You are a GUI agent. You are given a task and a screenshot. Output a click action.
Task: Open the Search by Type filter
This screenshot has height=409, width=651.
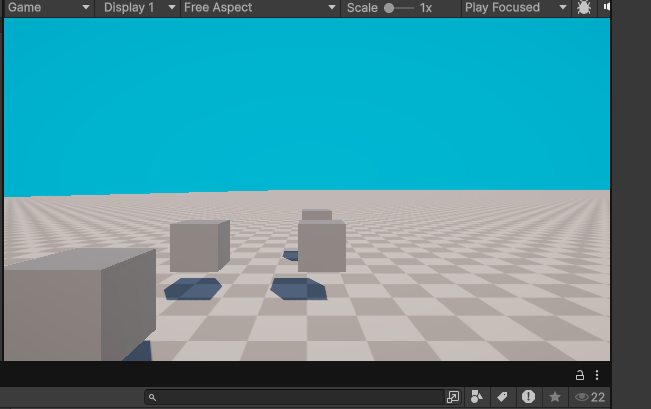tap(477, 397)
